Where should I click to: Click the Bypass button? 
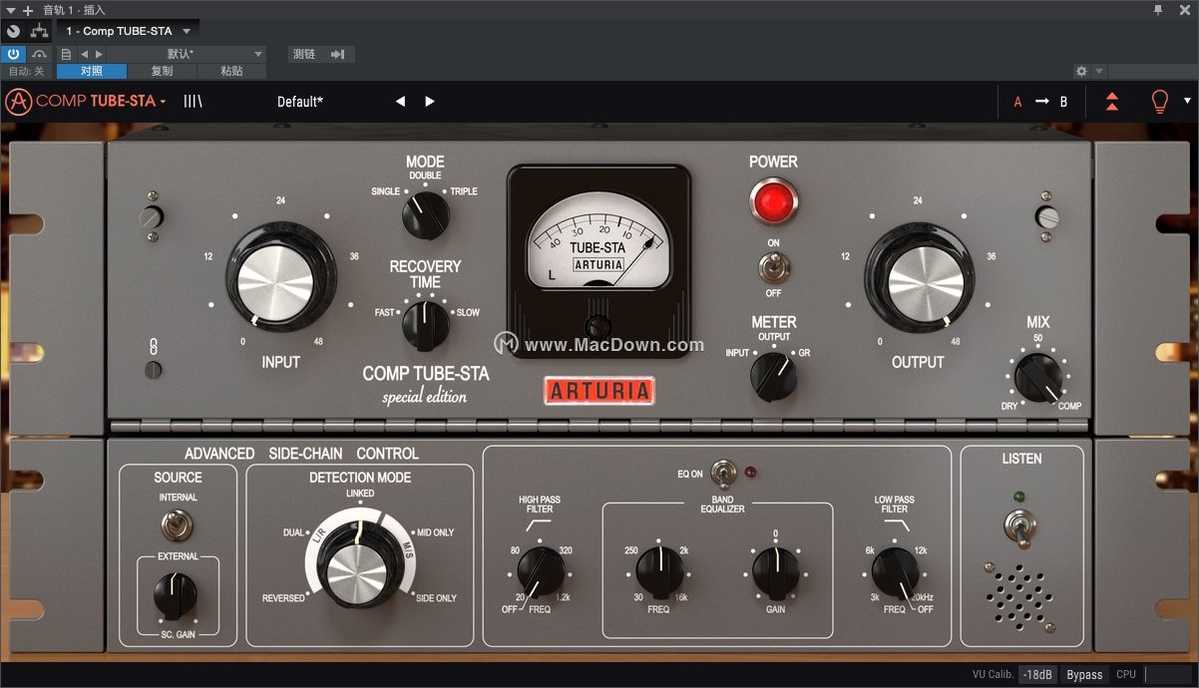click(1084, 674)
